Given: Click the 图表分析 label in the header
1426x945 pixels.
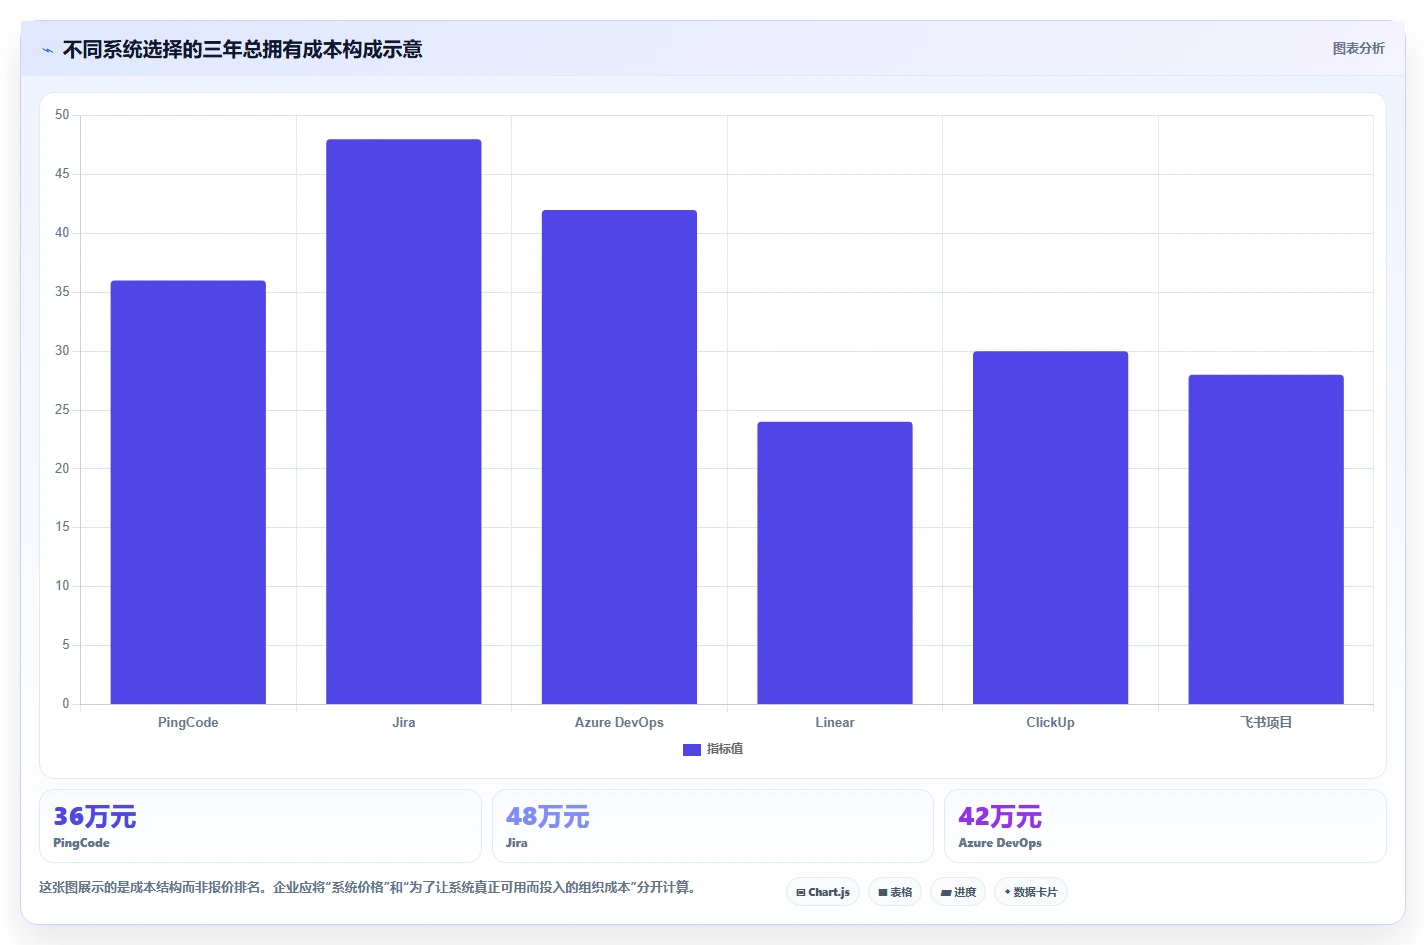Looking at the screenshot, I should (1358, 48).
